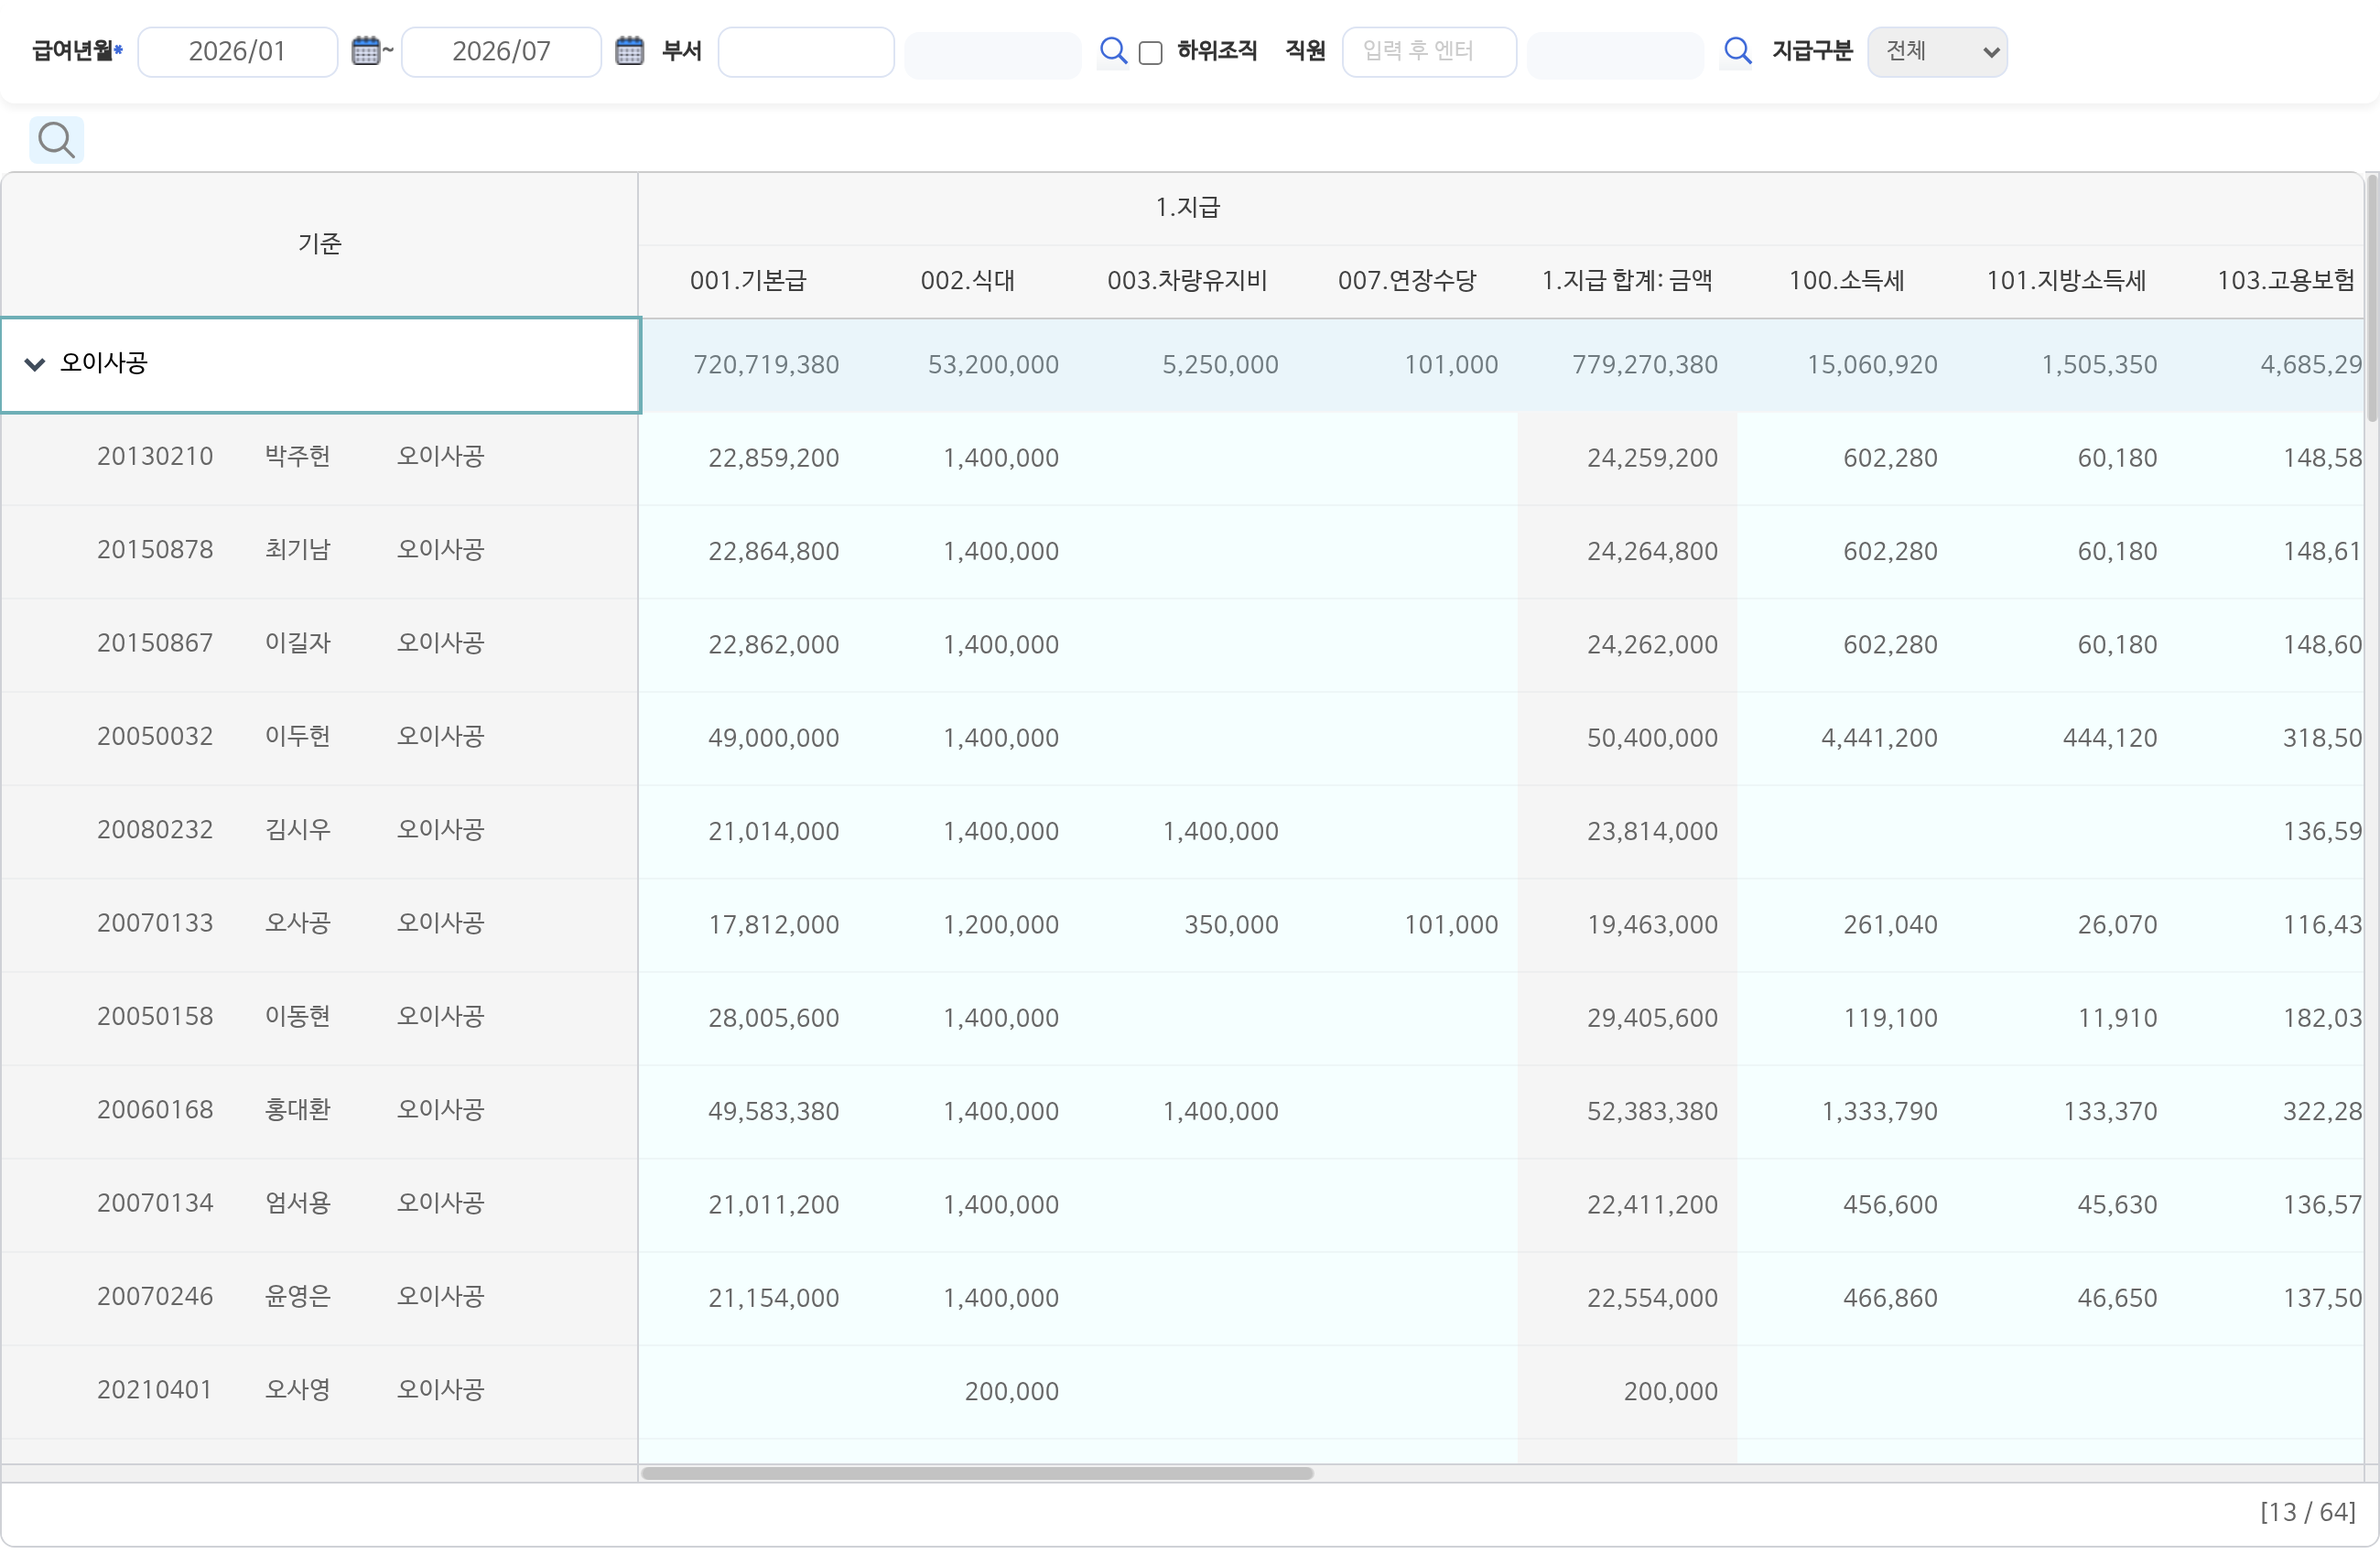
Task: Click the 100.소득세 column header
Action: click(1846, 281)
